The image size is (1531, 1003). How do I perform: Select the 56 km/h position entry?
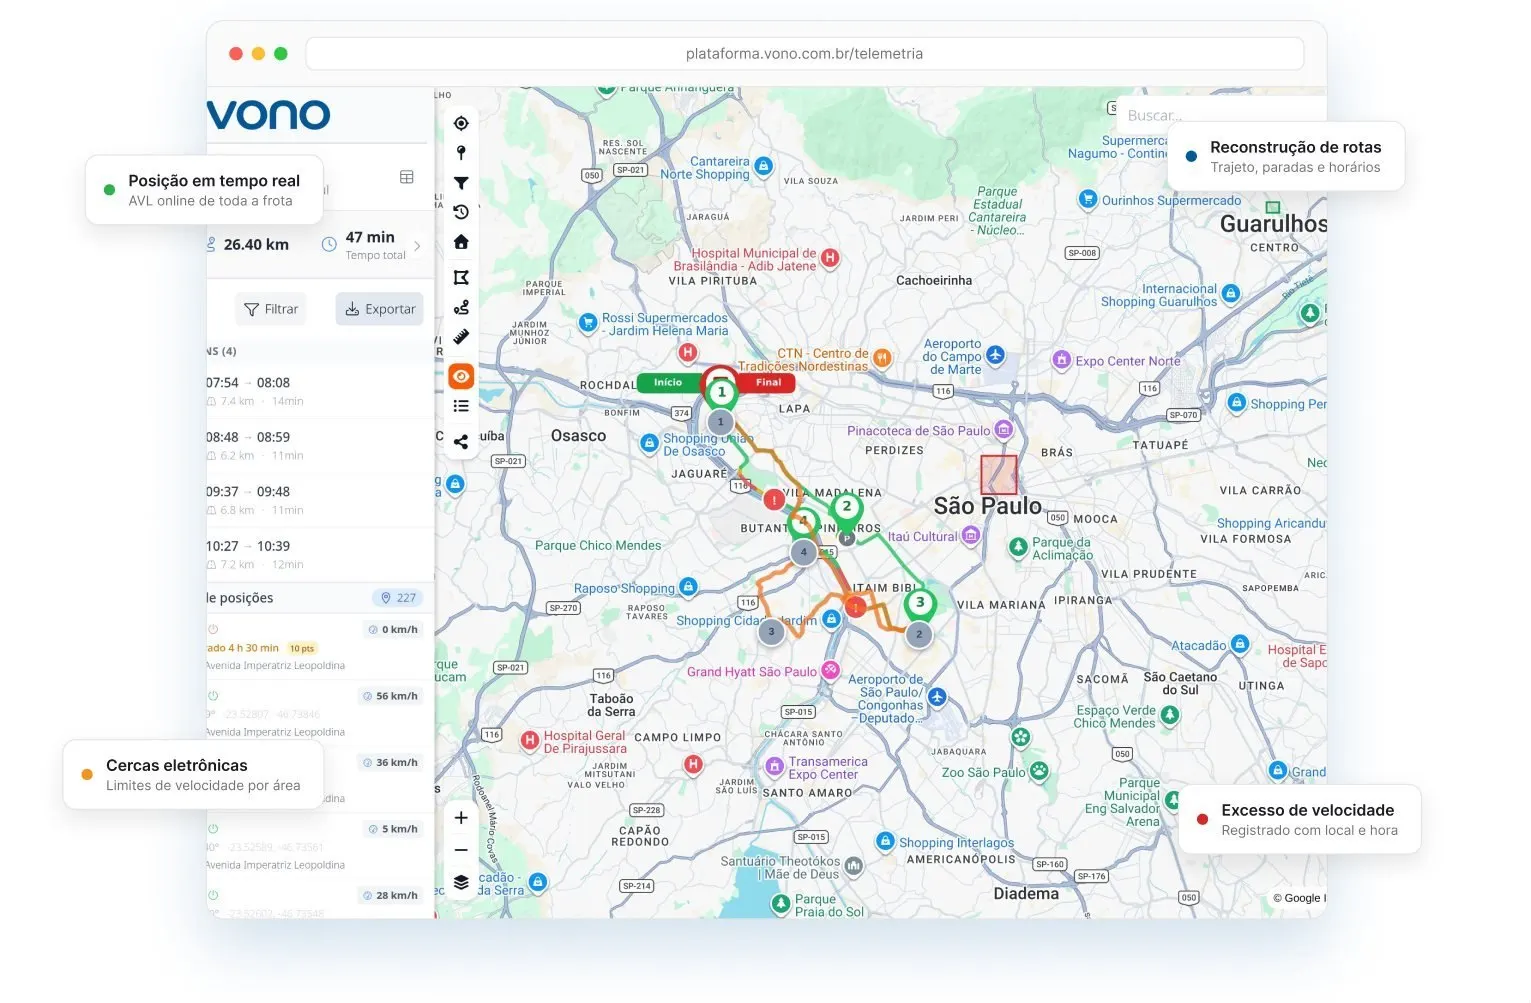pos(320,713)
